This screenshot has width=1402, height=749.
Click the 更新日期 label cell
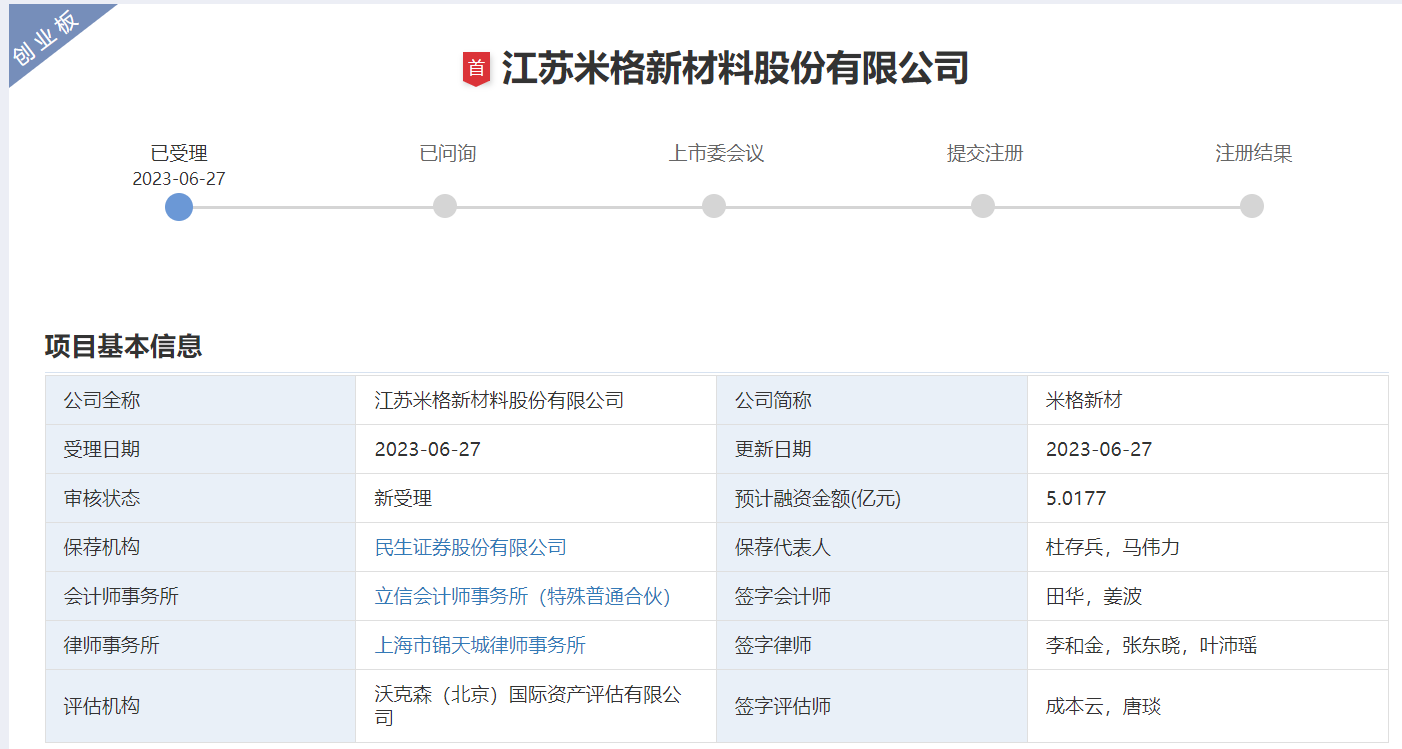(872, 449)
